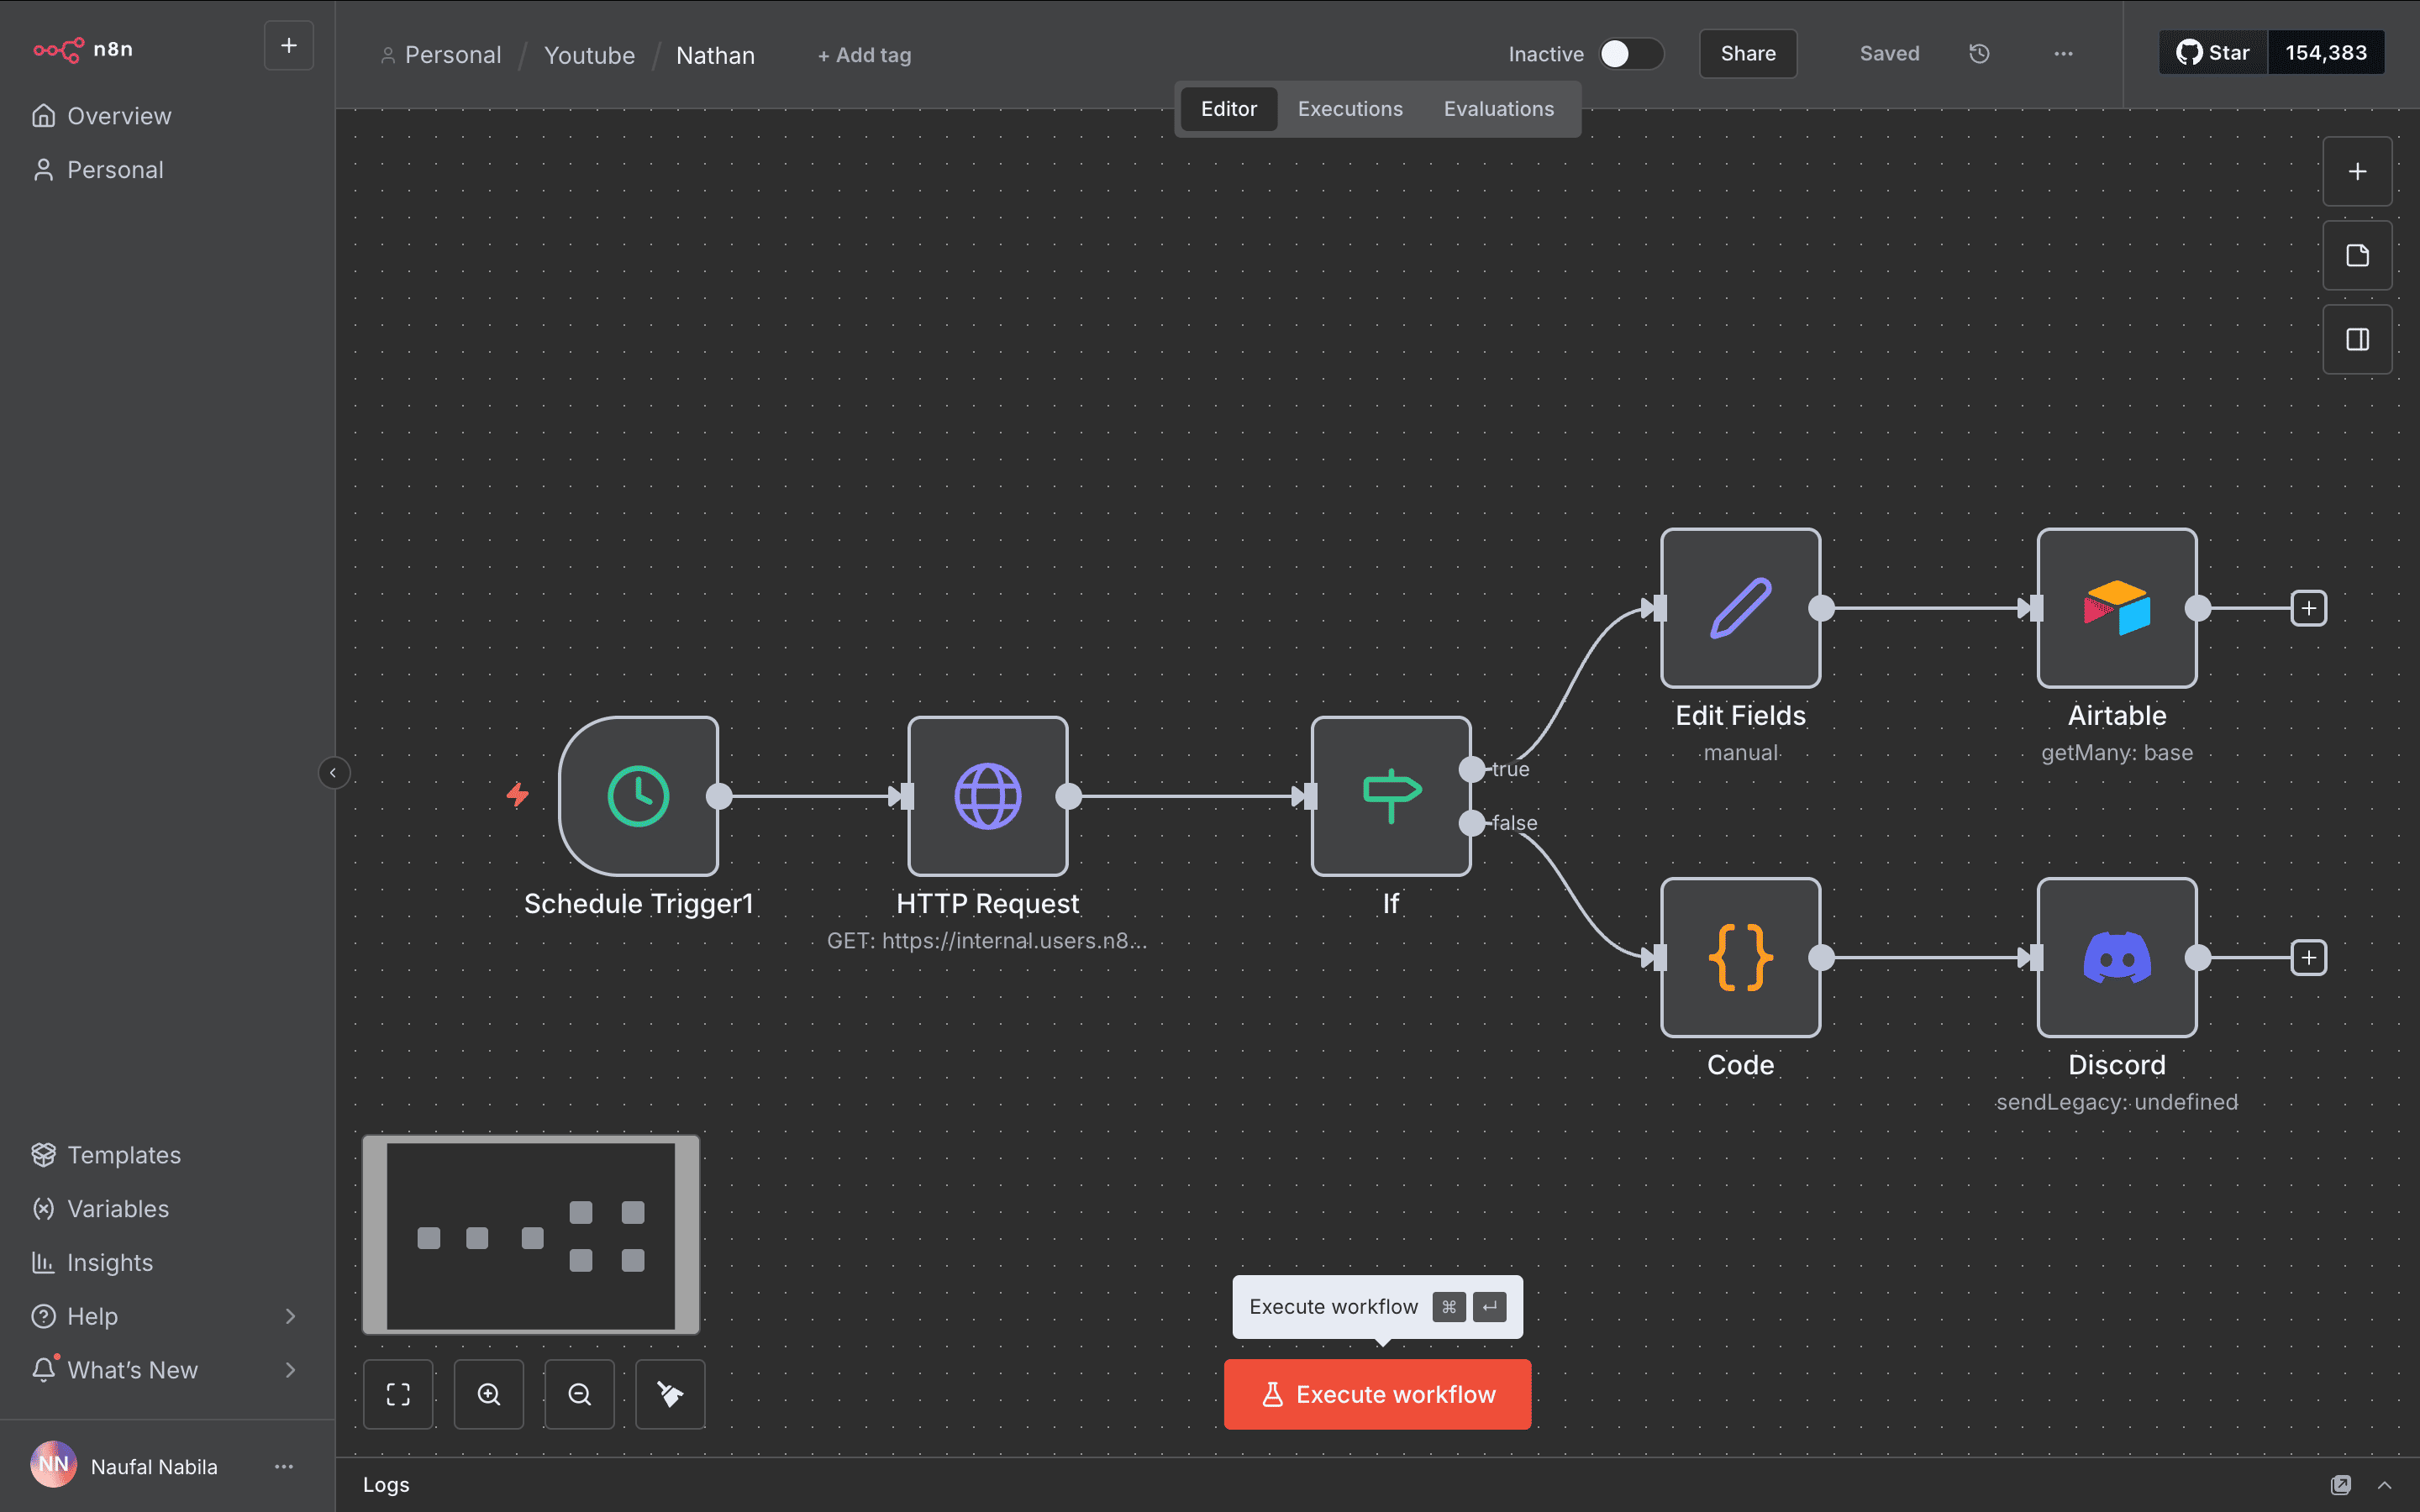Click the canvas minimap thumbnail
The width and height of the screenshot is (2420, 1512).
531,1235
